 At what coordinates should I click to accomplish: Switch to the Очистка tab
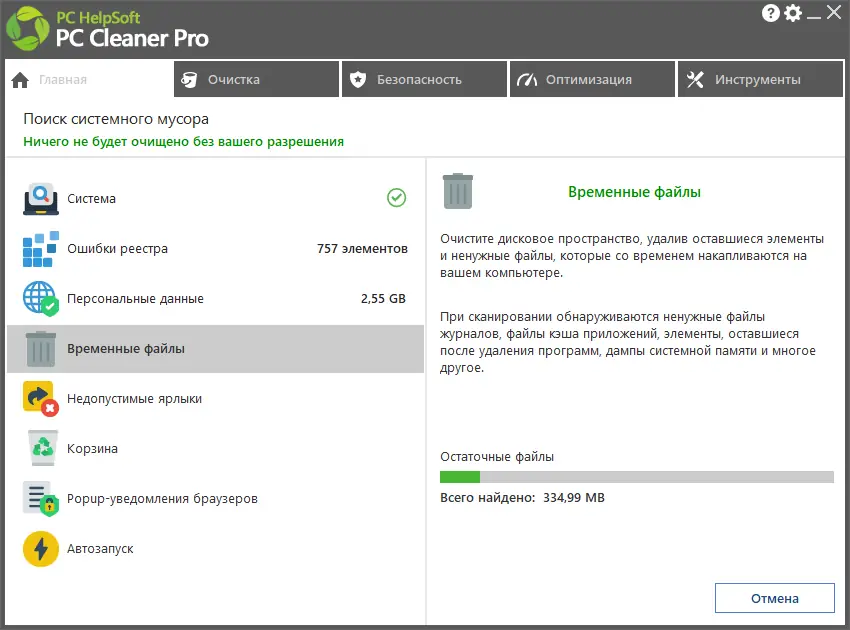pyautogui.click(x=256, y=79)
